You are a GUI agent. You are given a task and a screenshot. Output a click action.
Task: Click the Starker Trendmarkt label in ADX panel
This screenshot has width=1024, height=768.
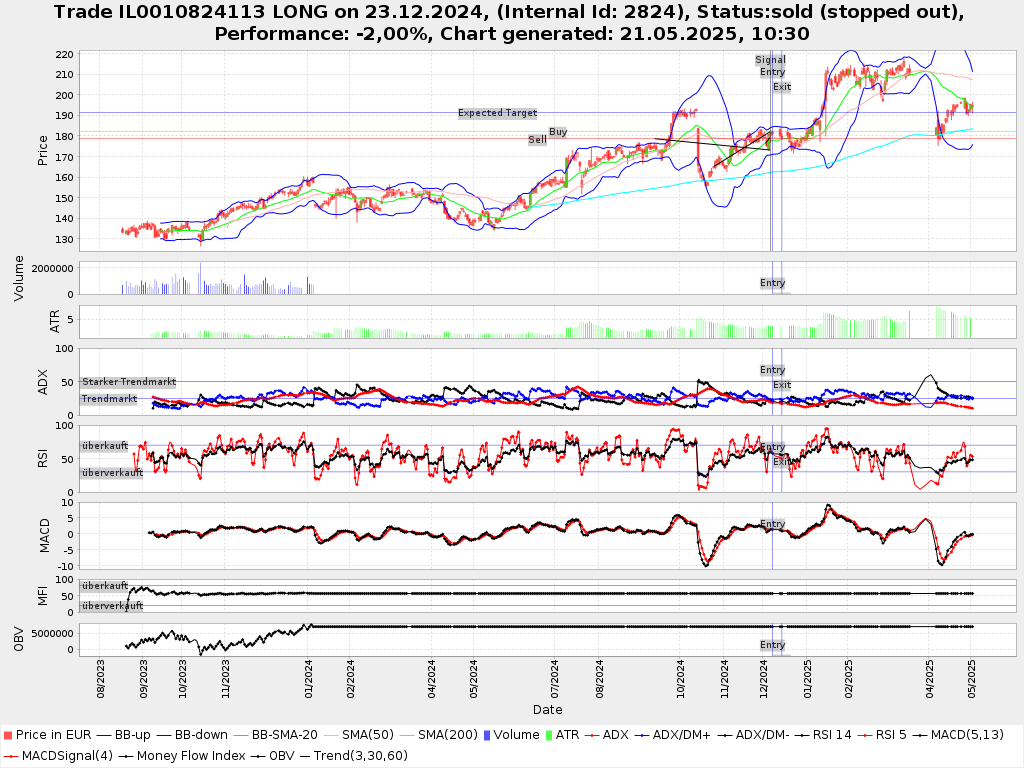(x=129, y=382)
